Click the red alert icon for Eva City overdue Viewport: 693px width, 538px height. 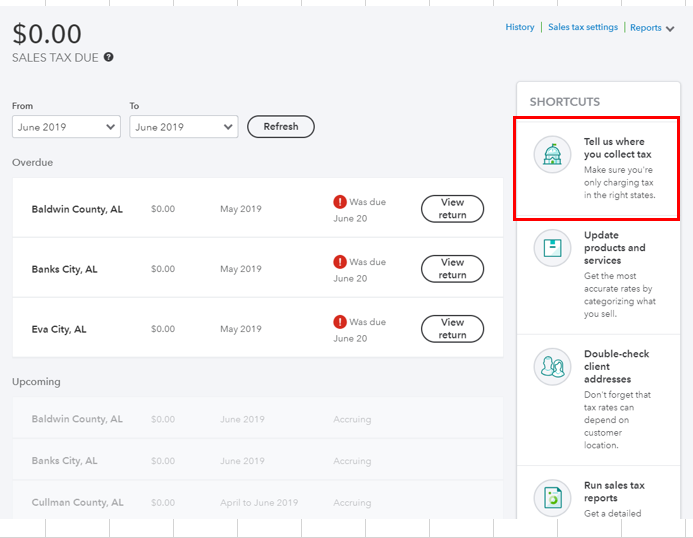coord(339,322)
